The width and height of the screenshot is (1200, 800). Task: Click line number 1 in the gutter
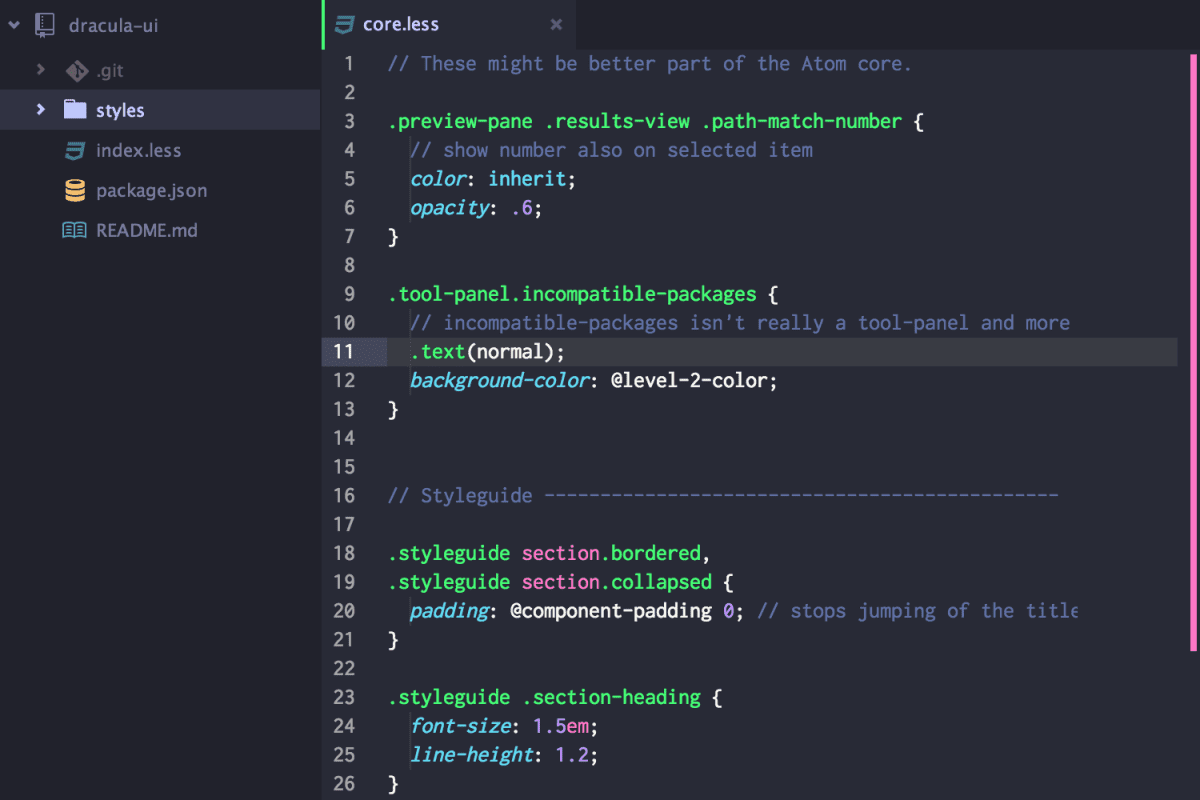[x=348, y=63]
